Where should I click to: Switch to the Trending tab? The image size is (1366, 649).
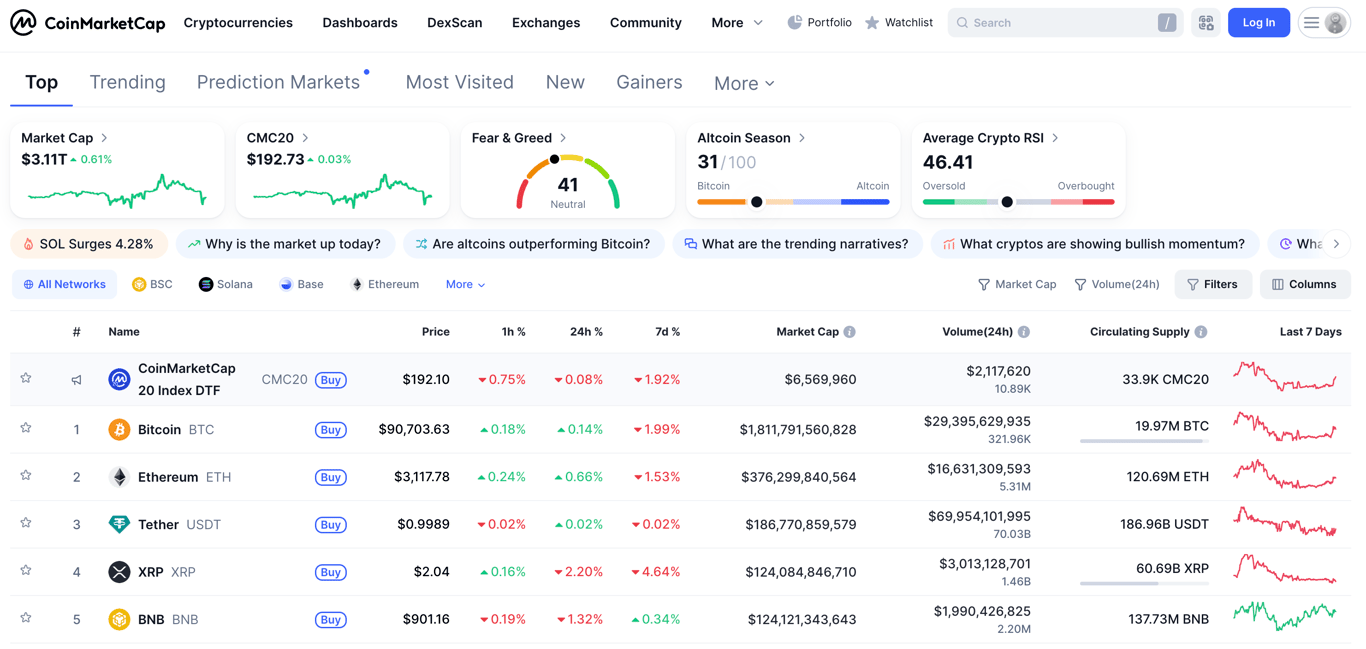(x=128, y=82)
